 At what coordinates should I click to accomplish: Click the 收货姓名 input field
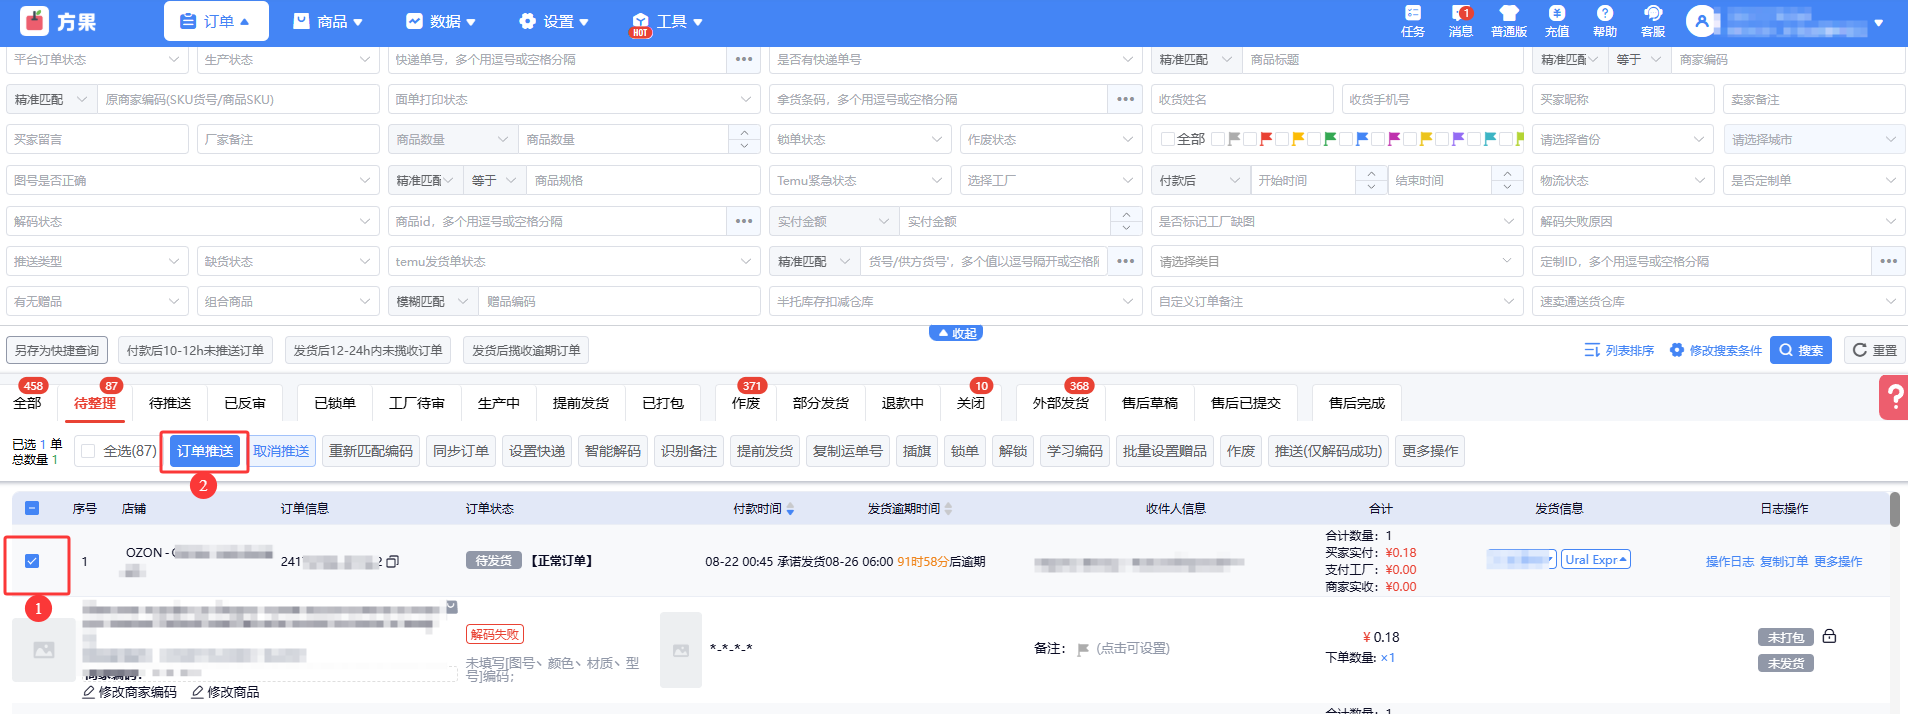(1241, 100)
